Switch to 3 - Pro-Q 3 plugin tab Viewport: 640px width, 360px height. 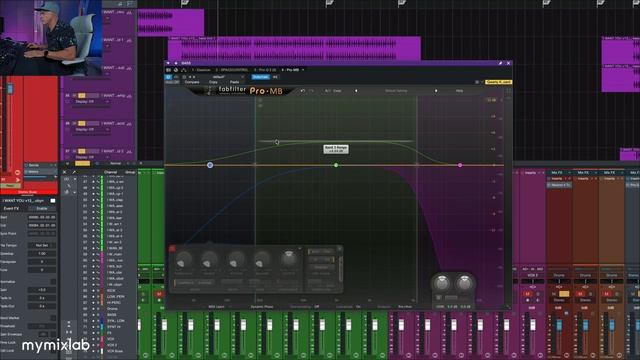click(265, 70)
